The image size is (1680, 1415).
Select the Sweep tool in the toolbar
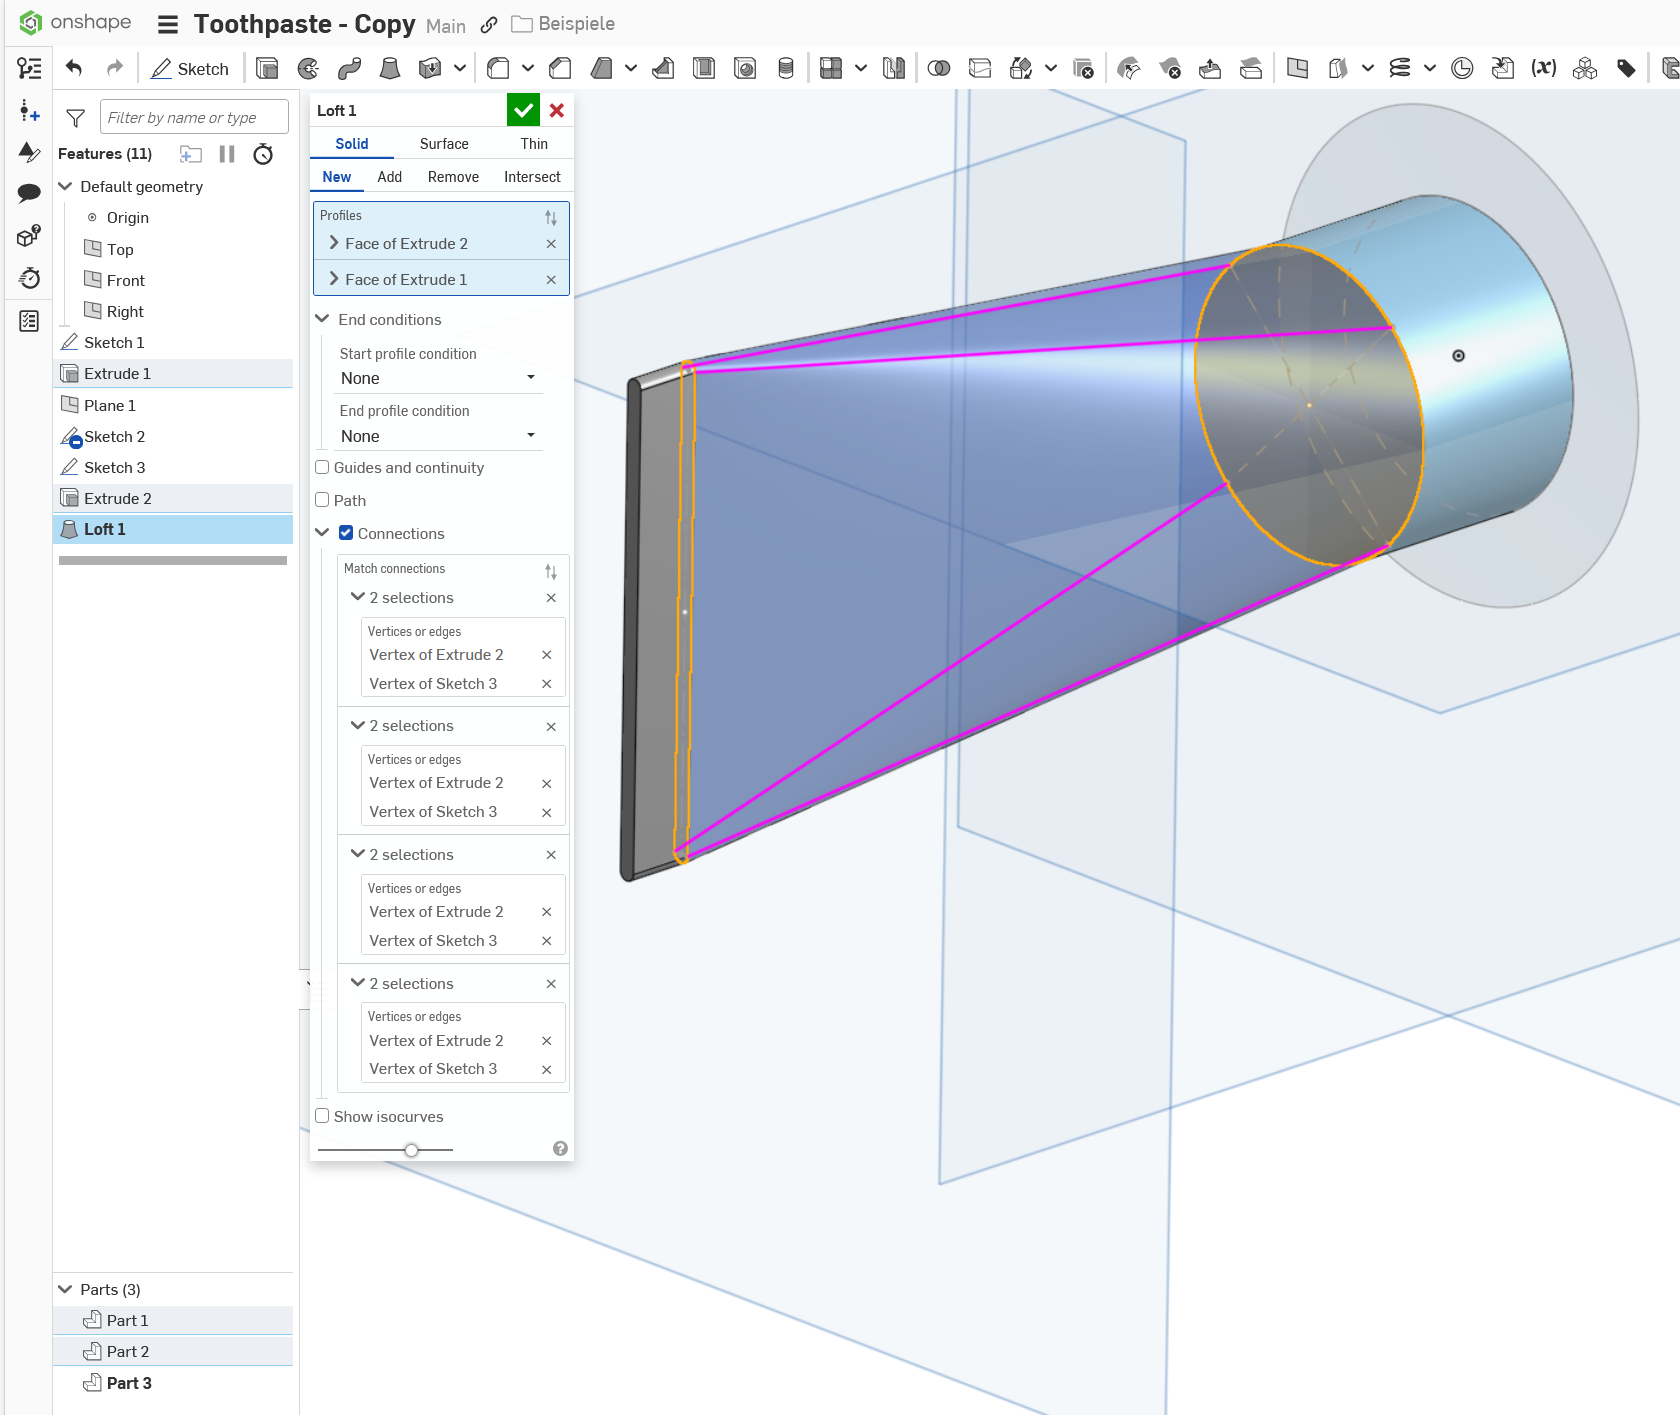click(349, 68)
